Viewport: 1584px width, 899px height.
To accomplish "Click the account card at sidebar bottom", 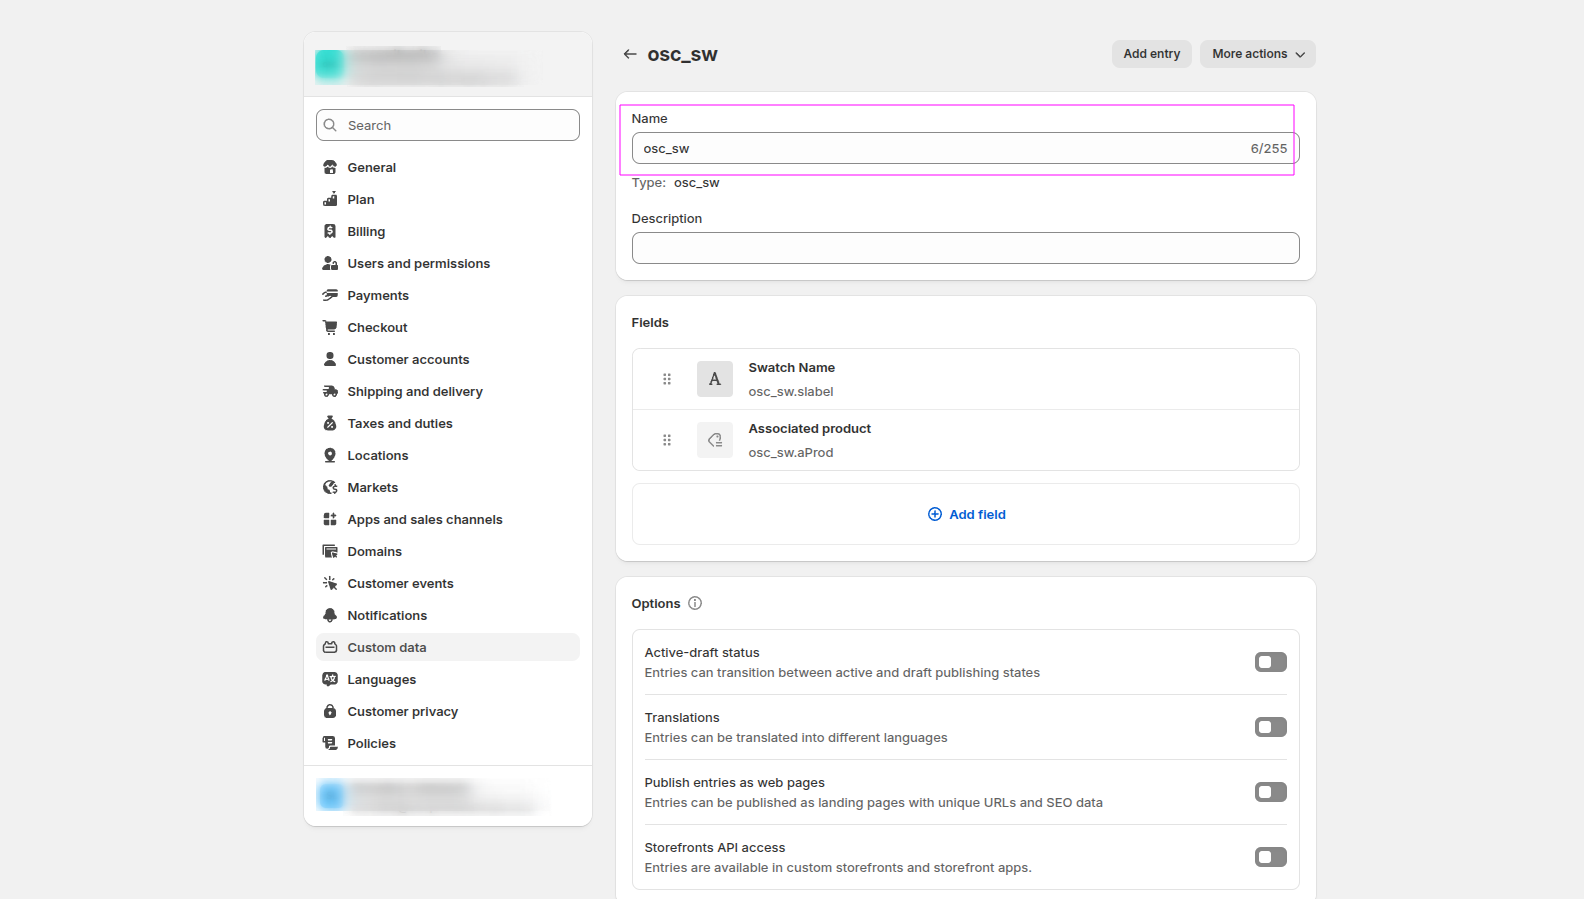I will (x=448, y=796).
